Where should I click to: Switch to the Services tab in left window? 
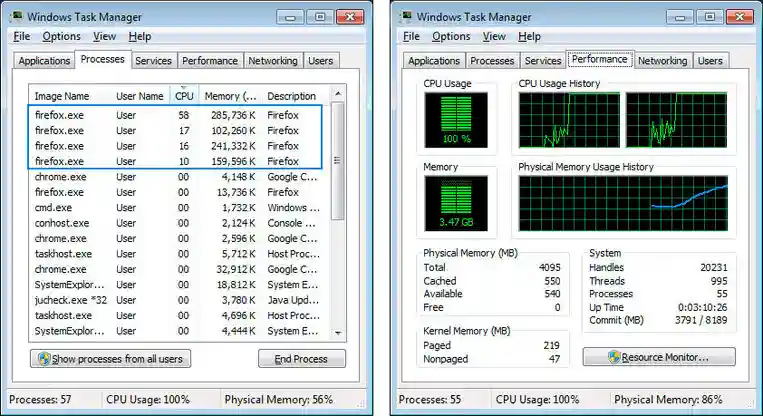(153, 61)
